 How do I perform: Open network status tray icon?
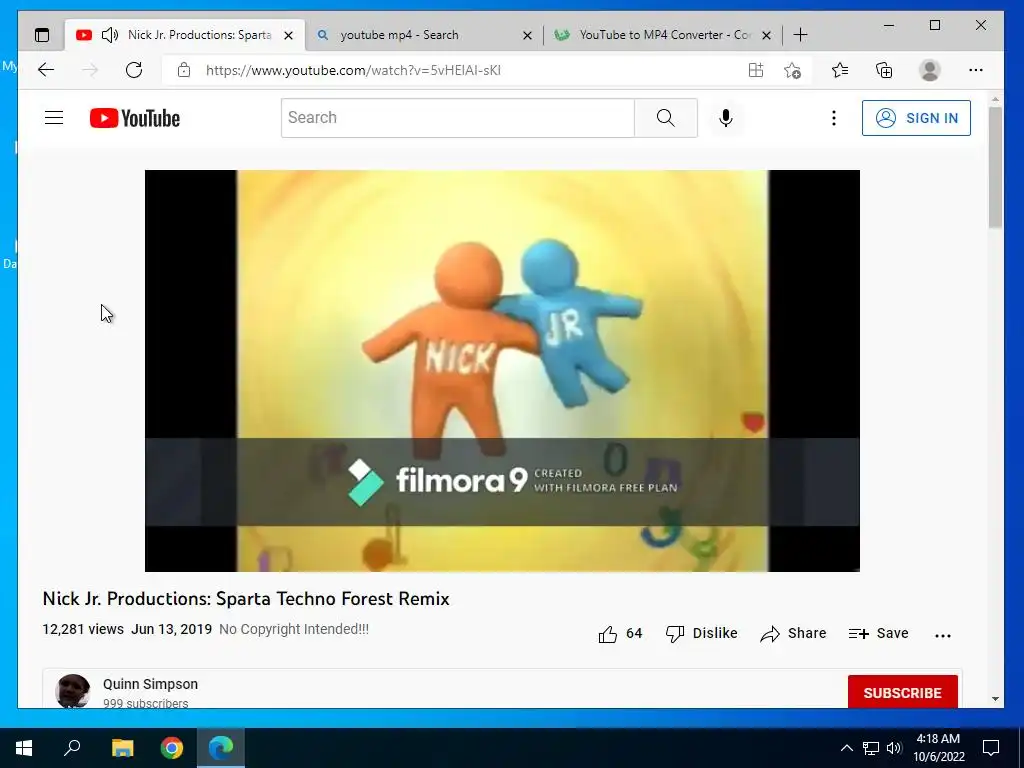point(871,748)
